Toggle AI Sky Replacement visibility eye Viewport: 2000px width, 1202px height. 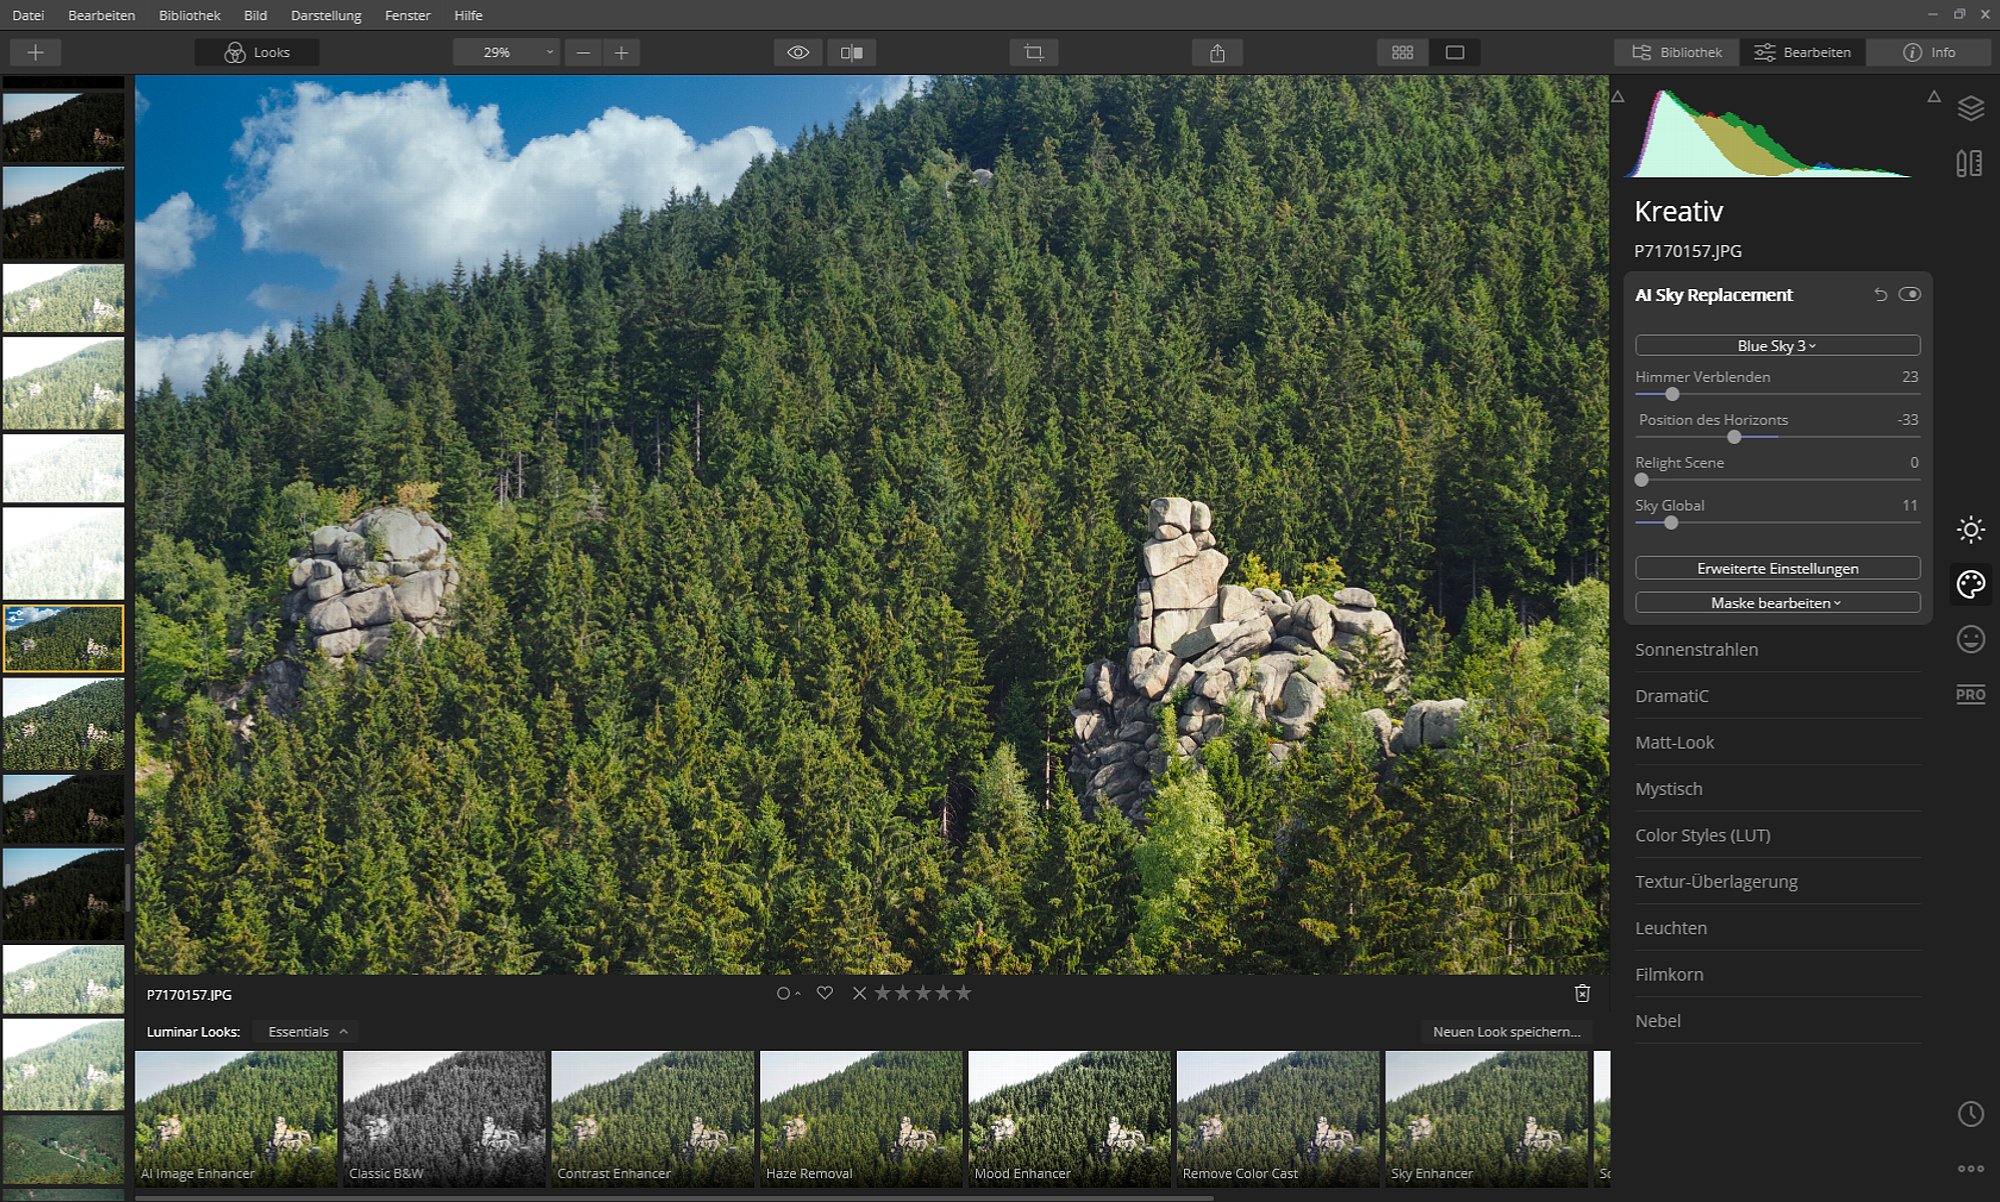click(x=1909, y=294)
